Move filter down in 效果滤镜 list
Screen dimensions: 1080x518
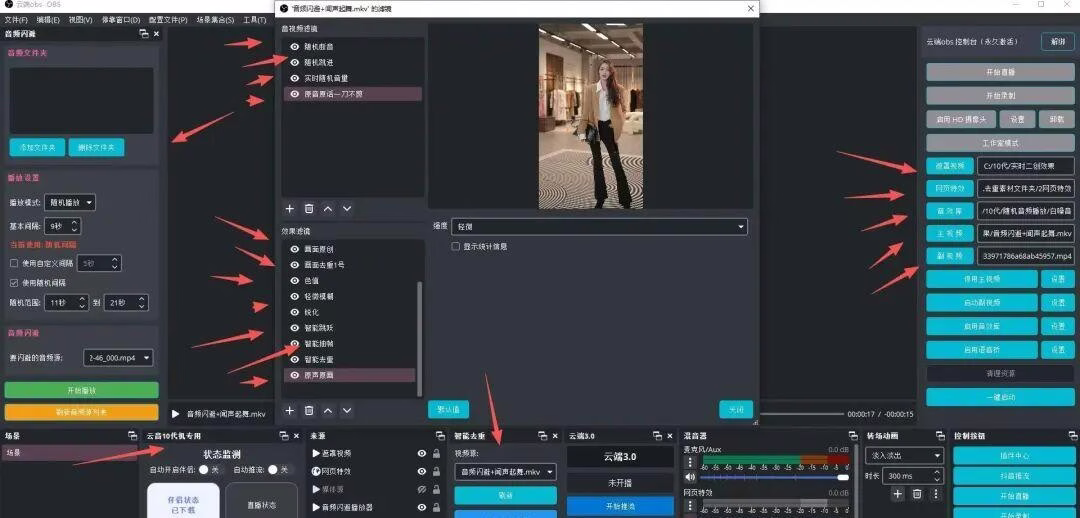click(x=347, y=411)
